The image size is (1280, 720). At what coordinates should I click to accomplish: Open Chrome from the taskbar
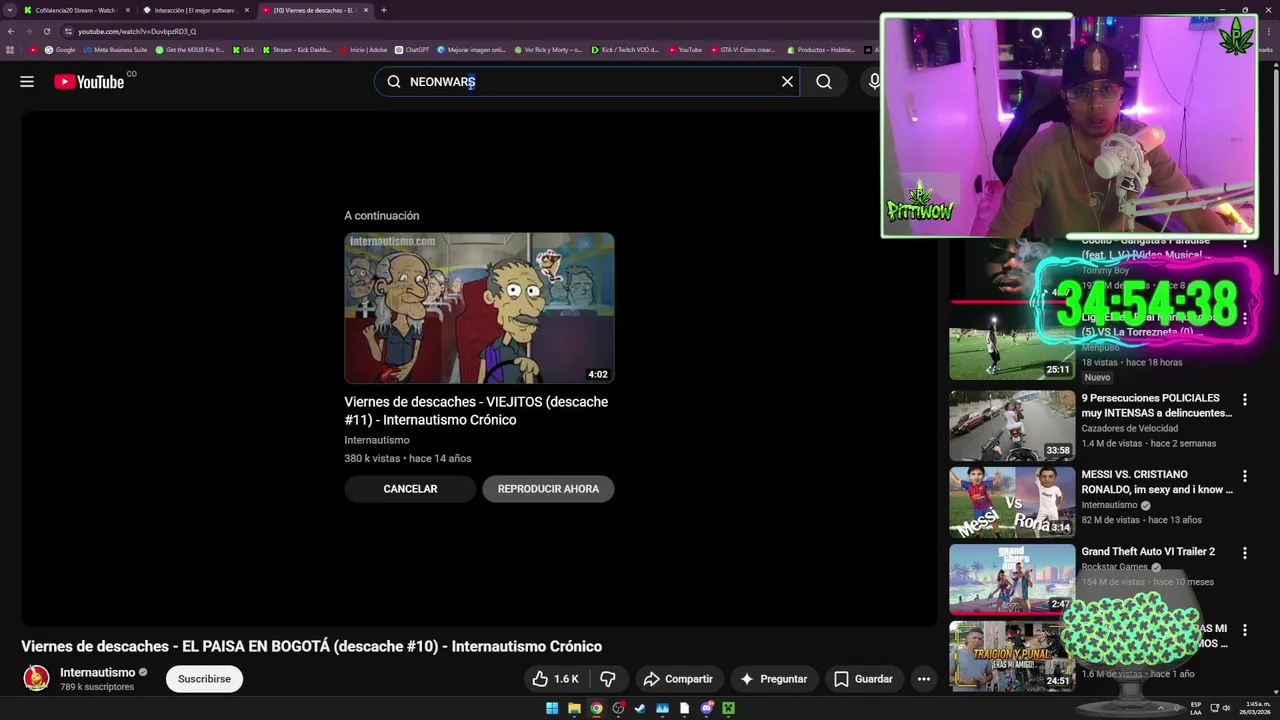click(x=596, y=708)
